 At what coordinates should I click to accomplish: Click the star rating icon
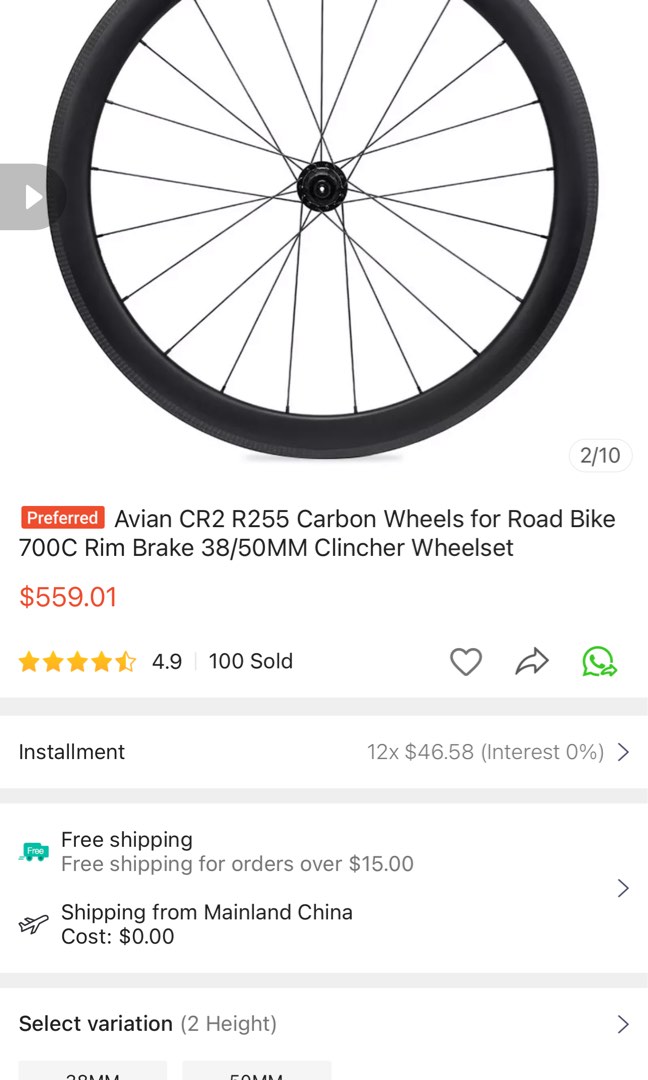tap(77, 661)
